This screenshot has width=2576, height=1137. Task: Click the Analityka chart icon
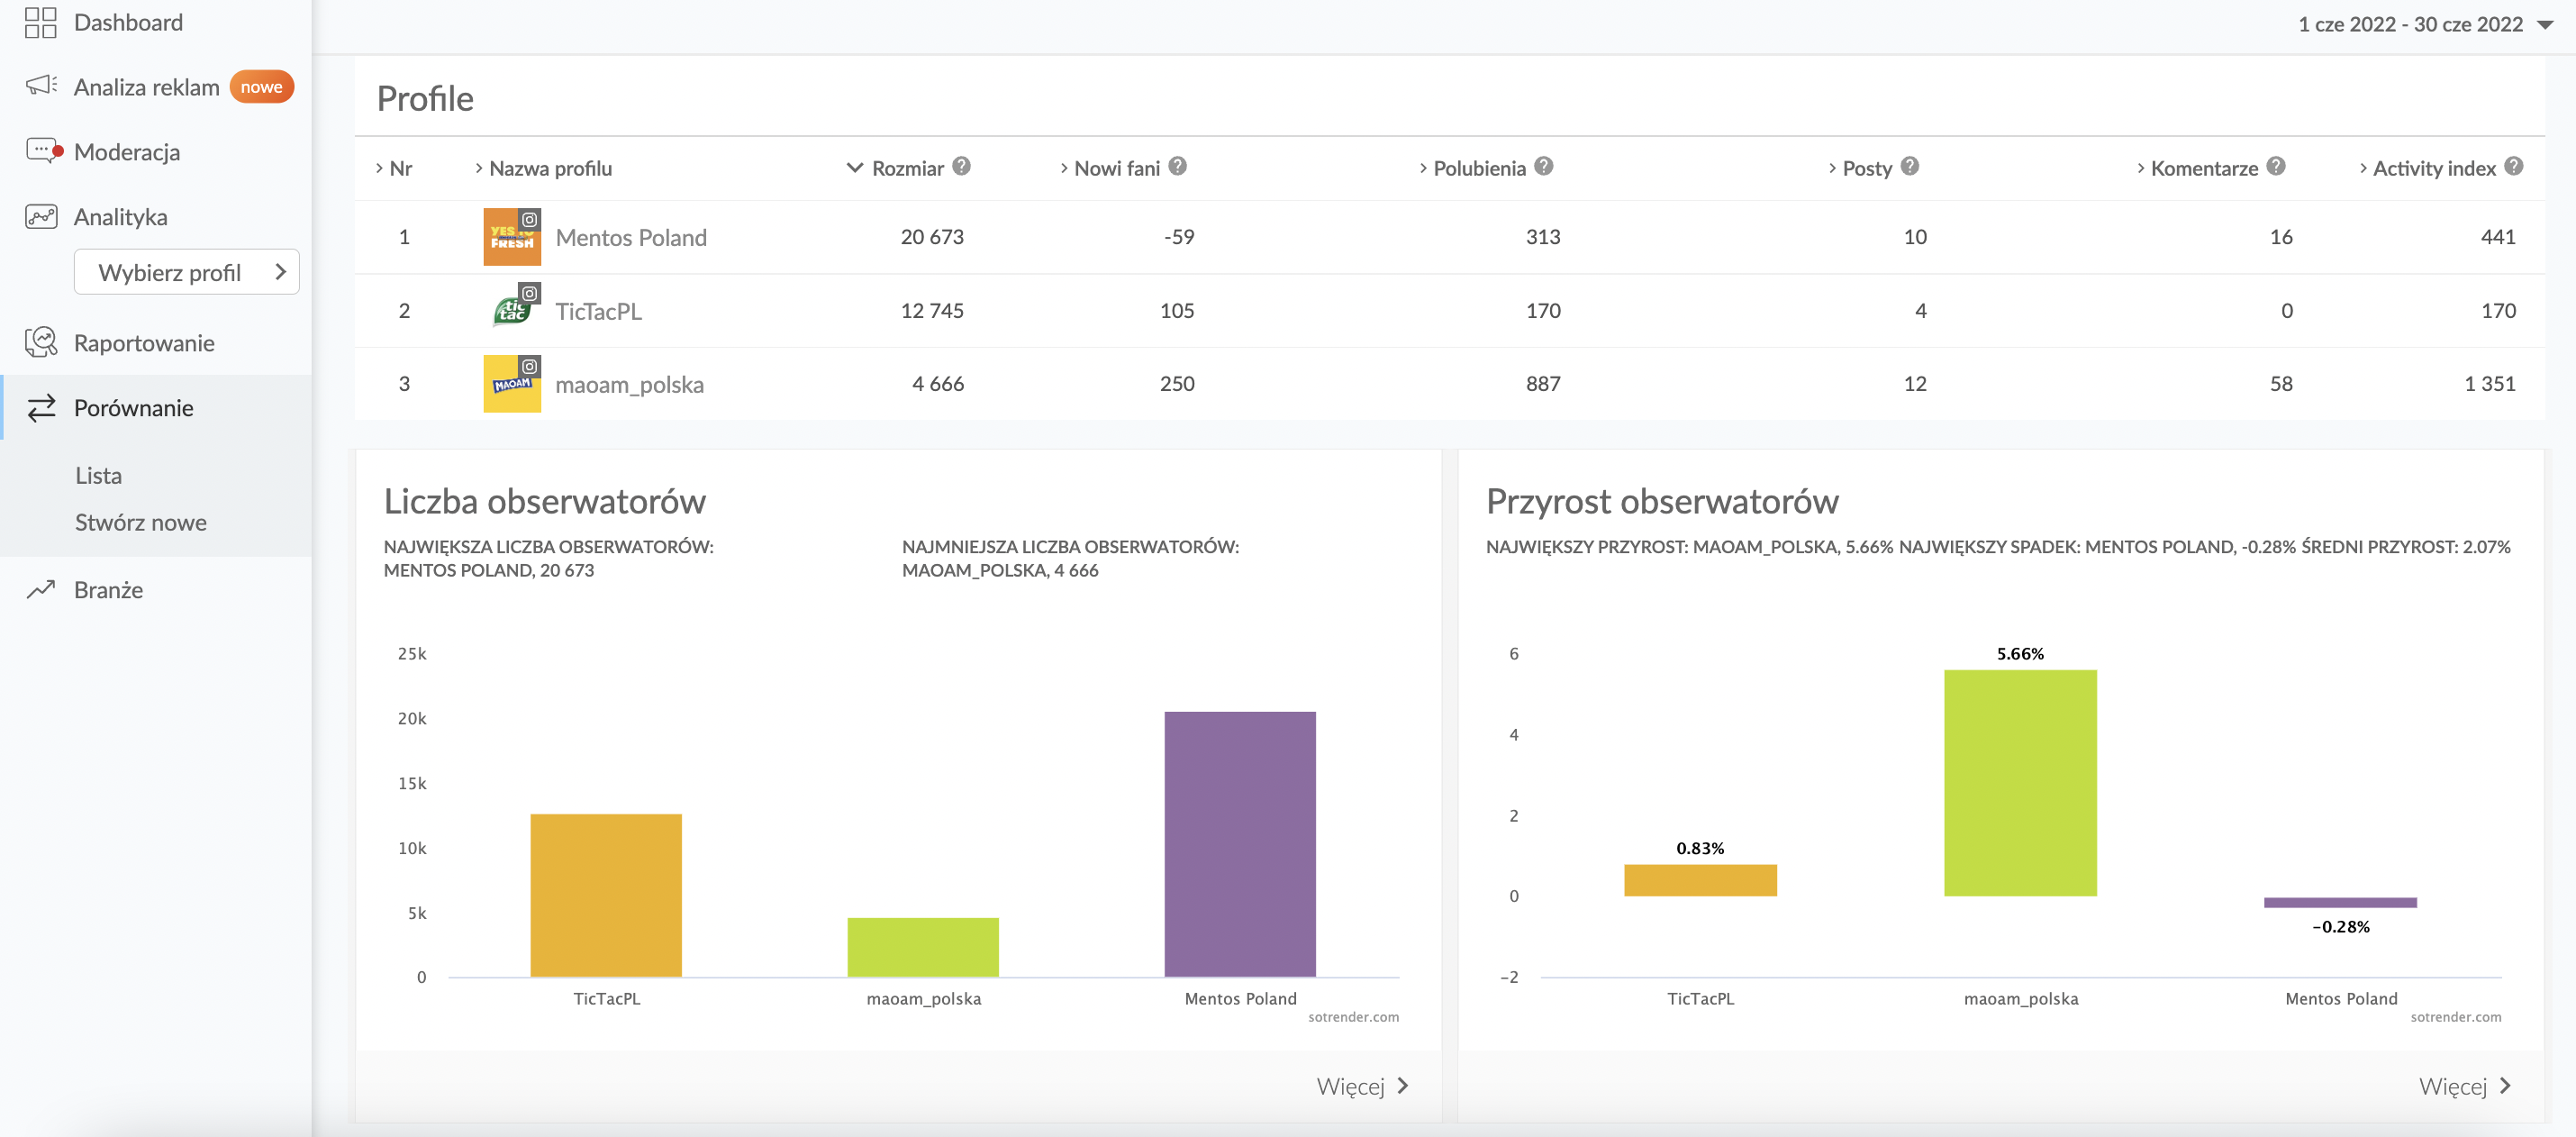click(41, 216)
